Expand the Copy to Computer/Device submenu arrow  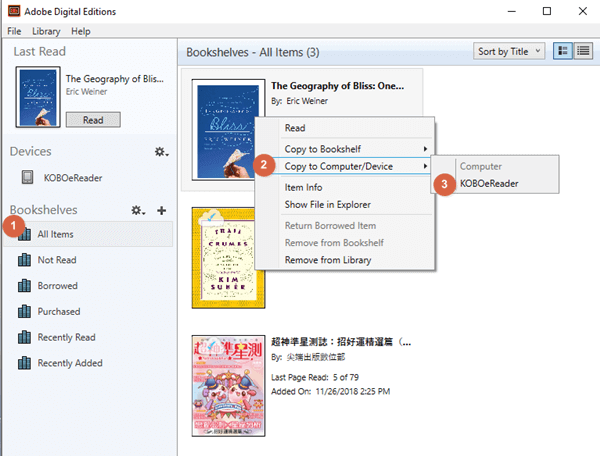coord(425,166)
